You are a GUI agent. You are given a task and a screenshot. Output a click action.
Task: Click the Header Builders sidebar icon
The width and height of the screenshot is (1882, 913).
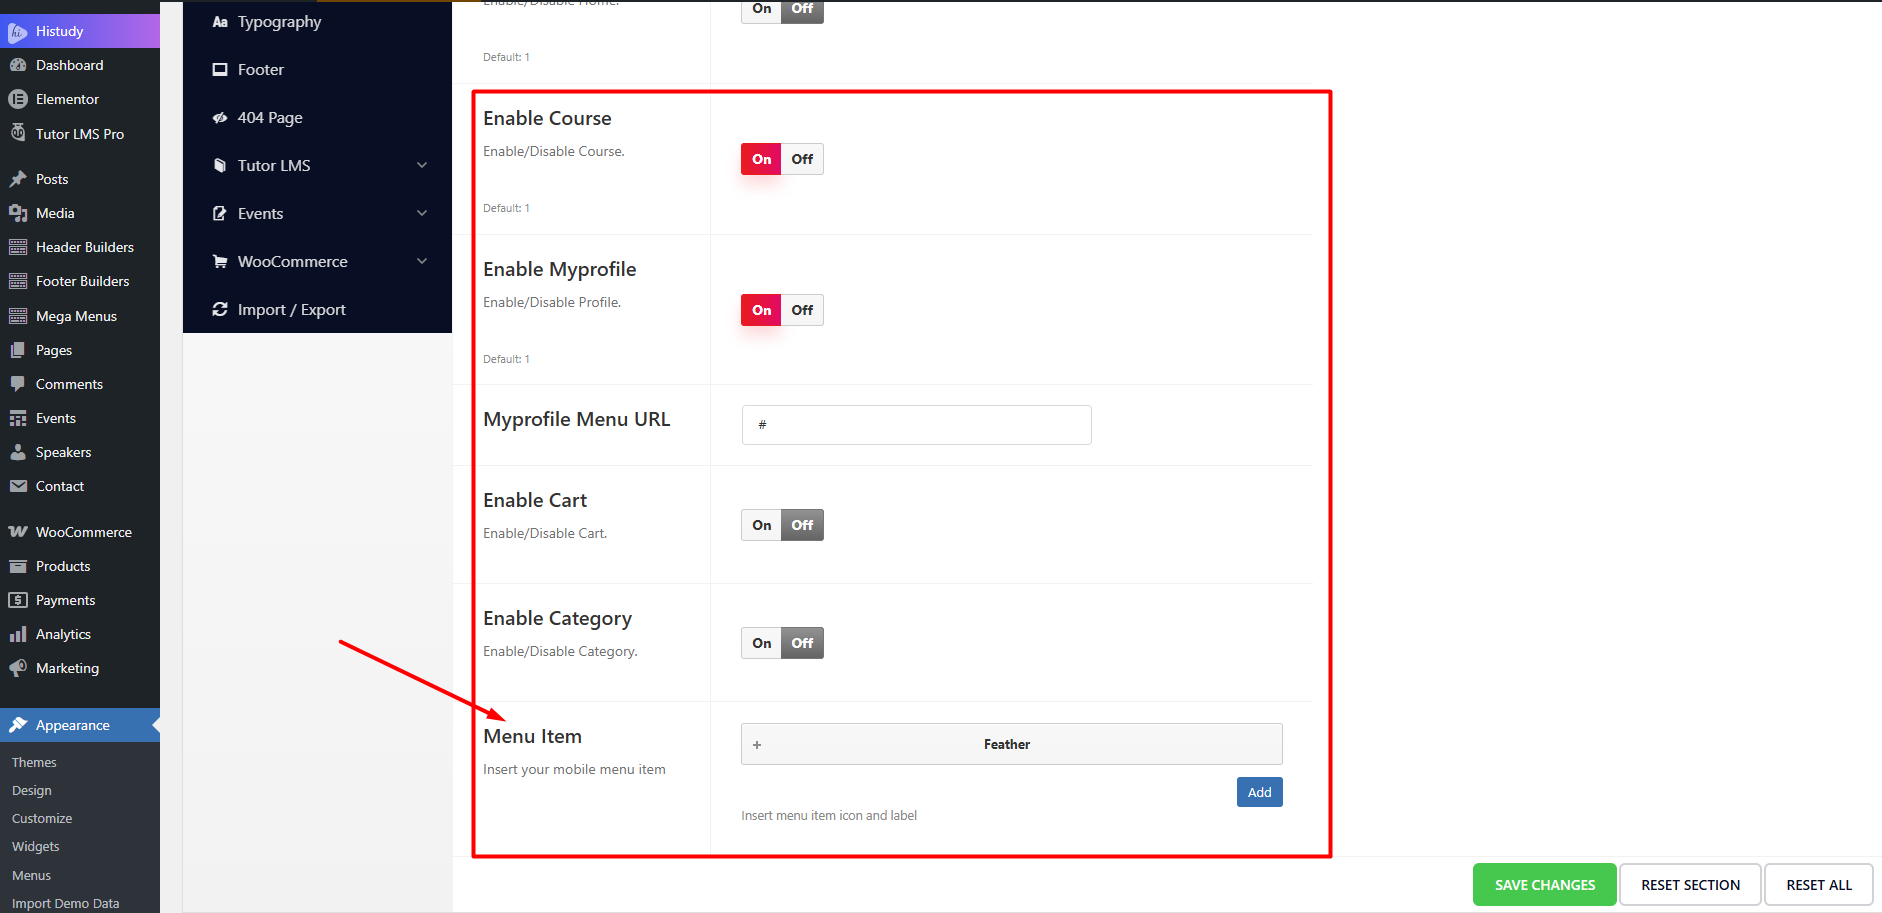pyautogui.click(x=18, y=247)
